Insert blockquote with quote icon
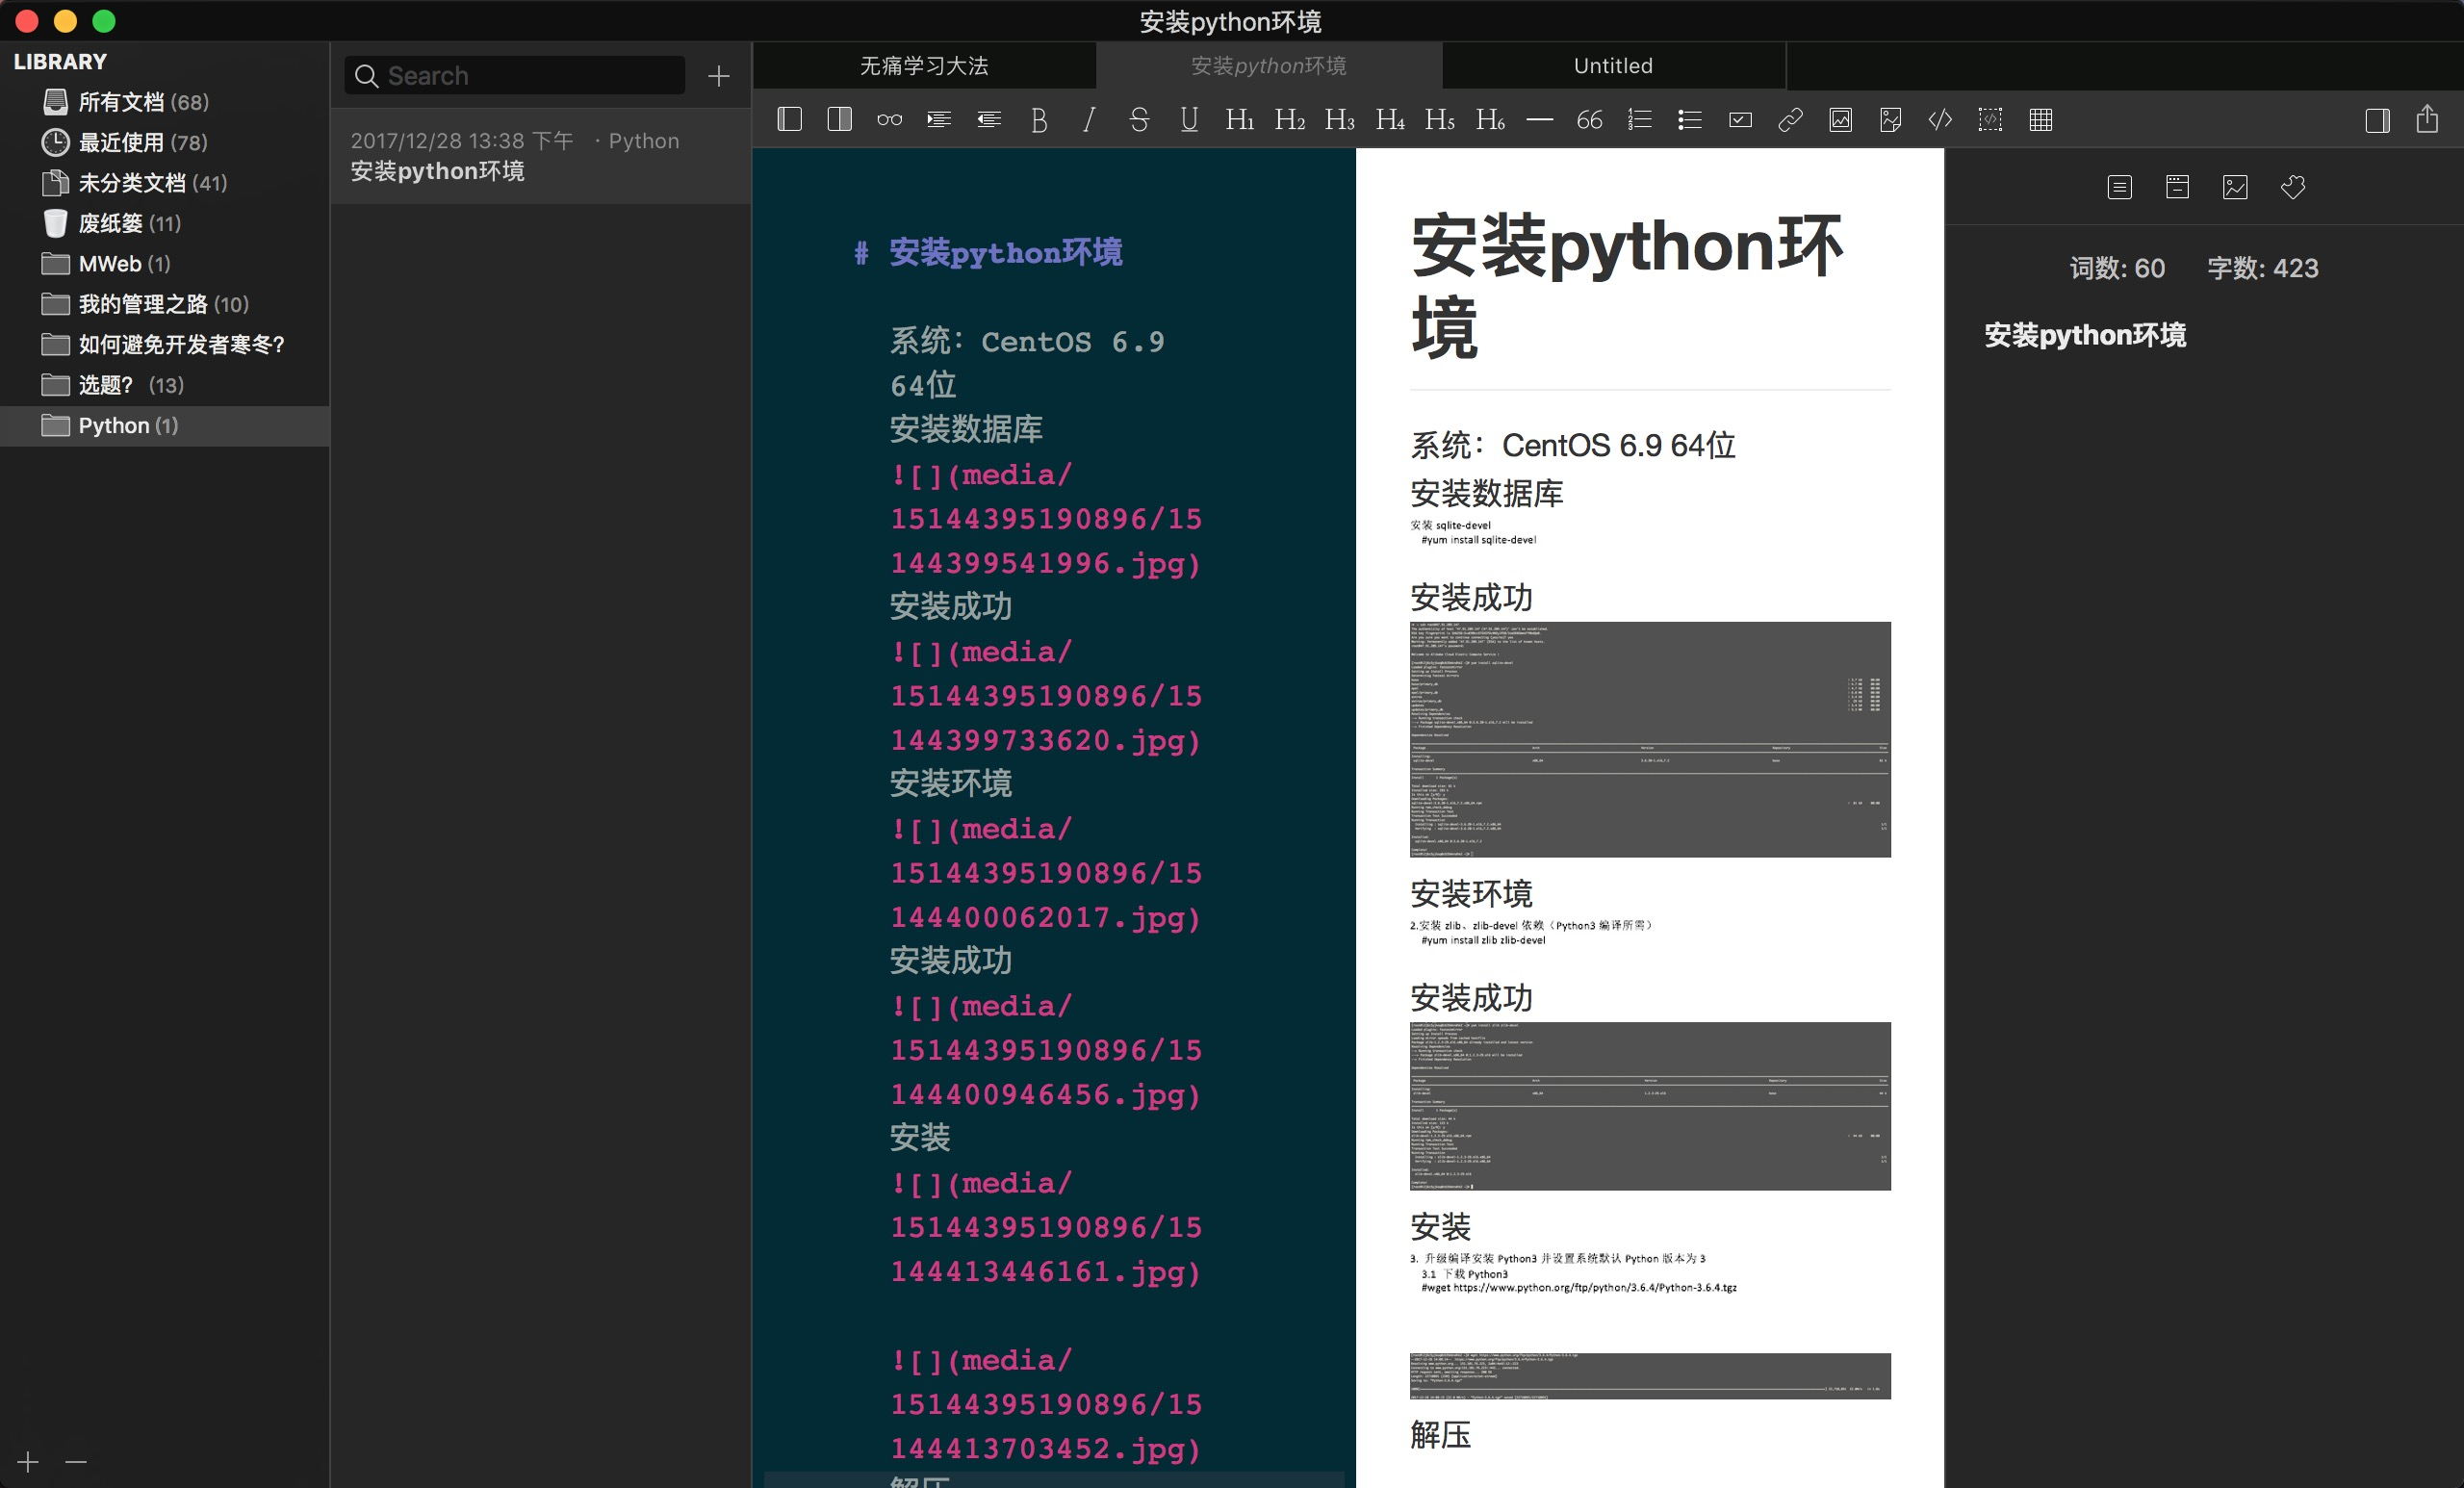Image resolution: width=2464 pixels, height=1488 pixels. coord(1589,120)
